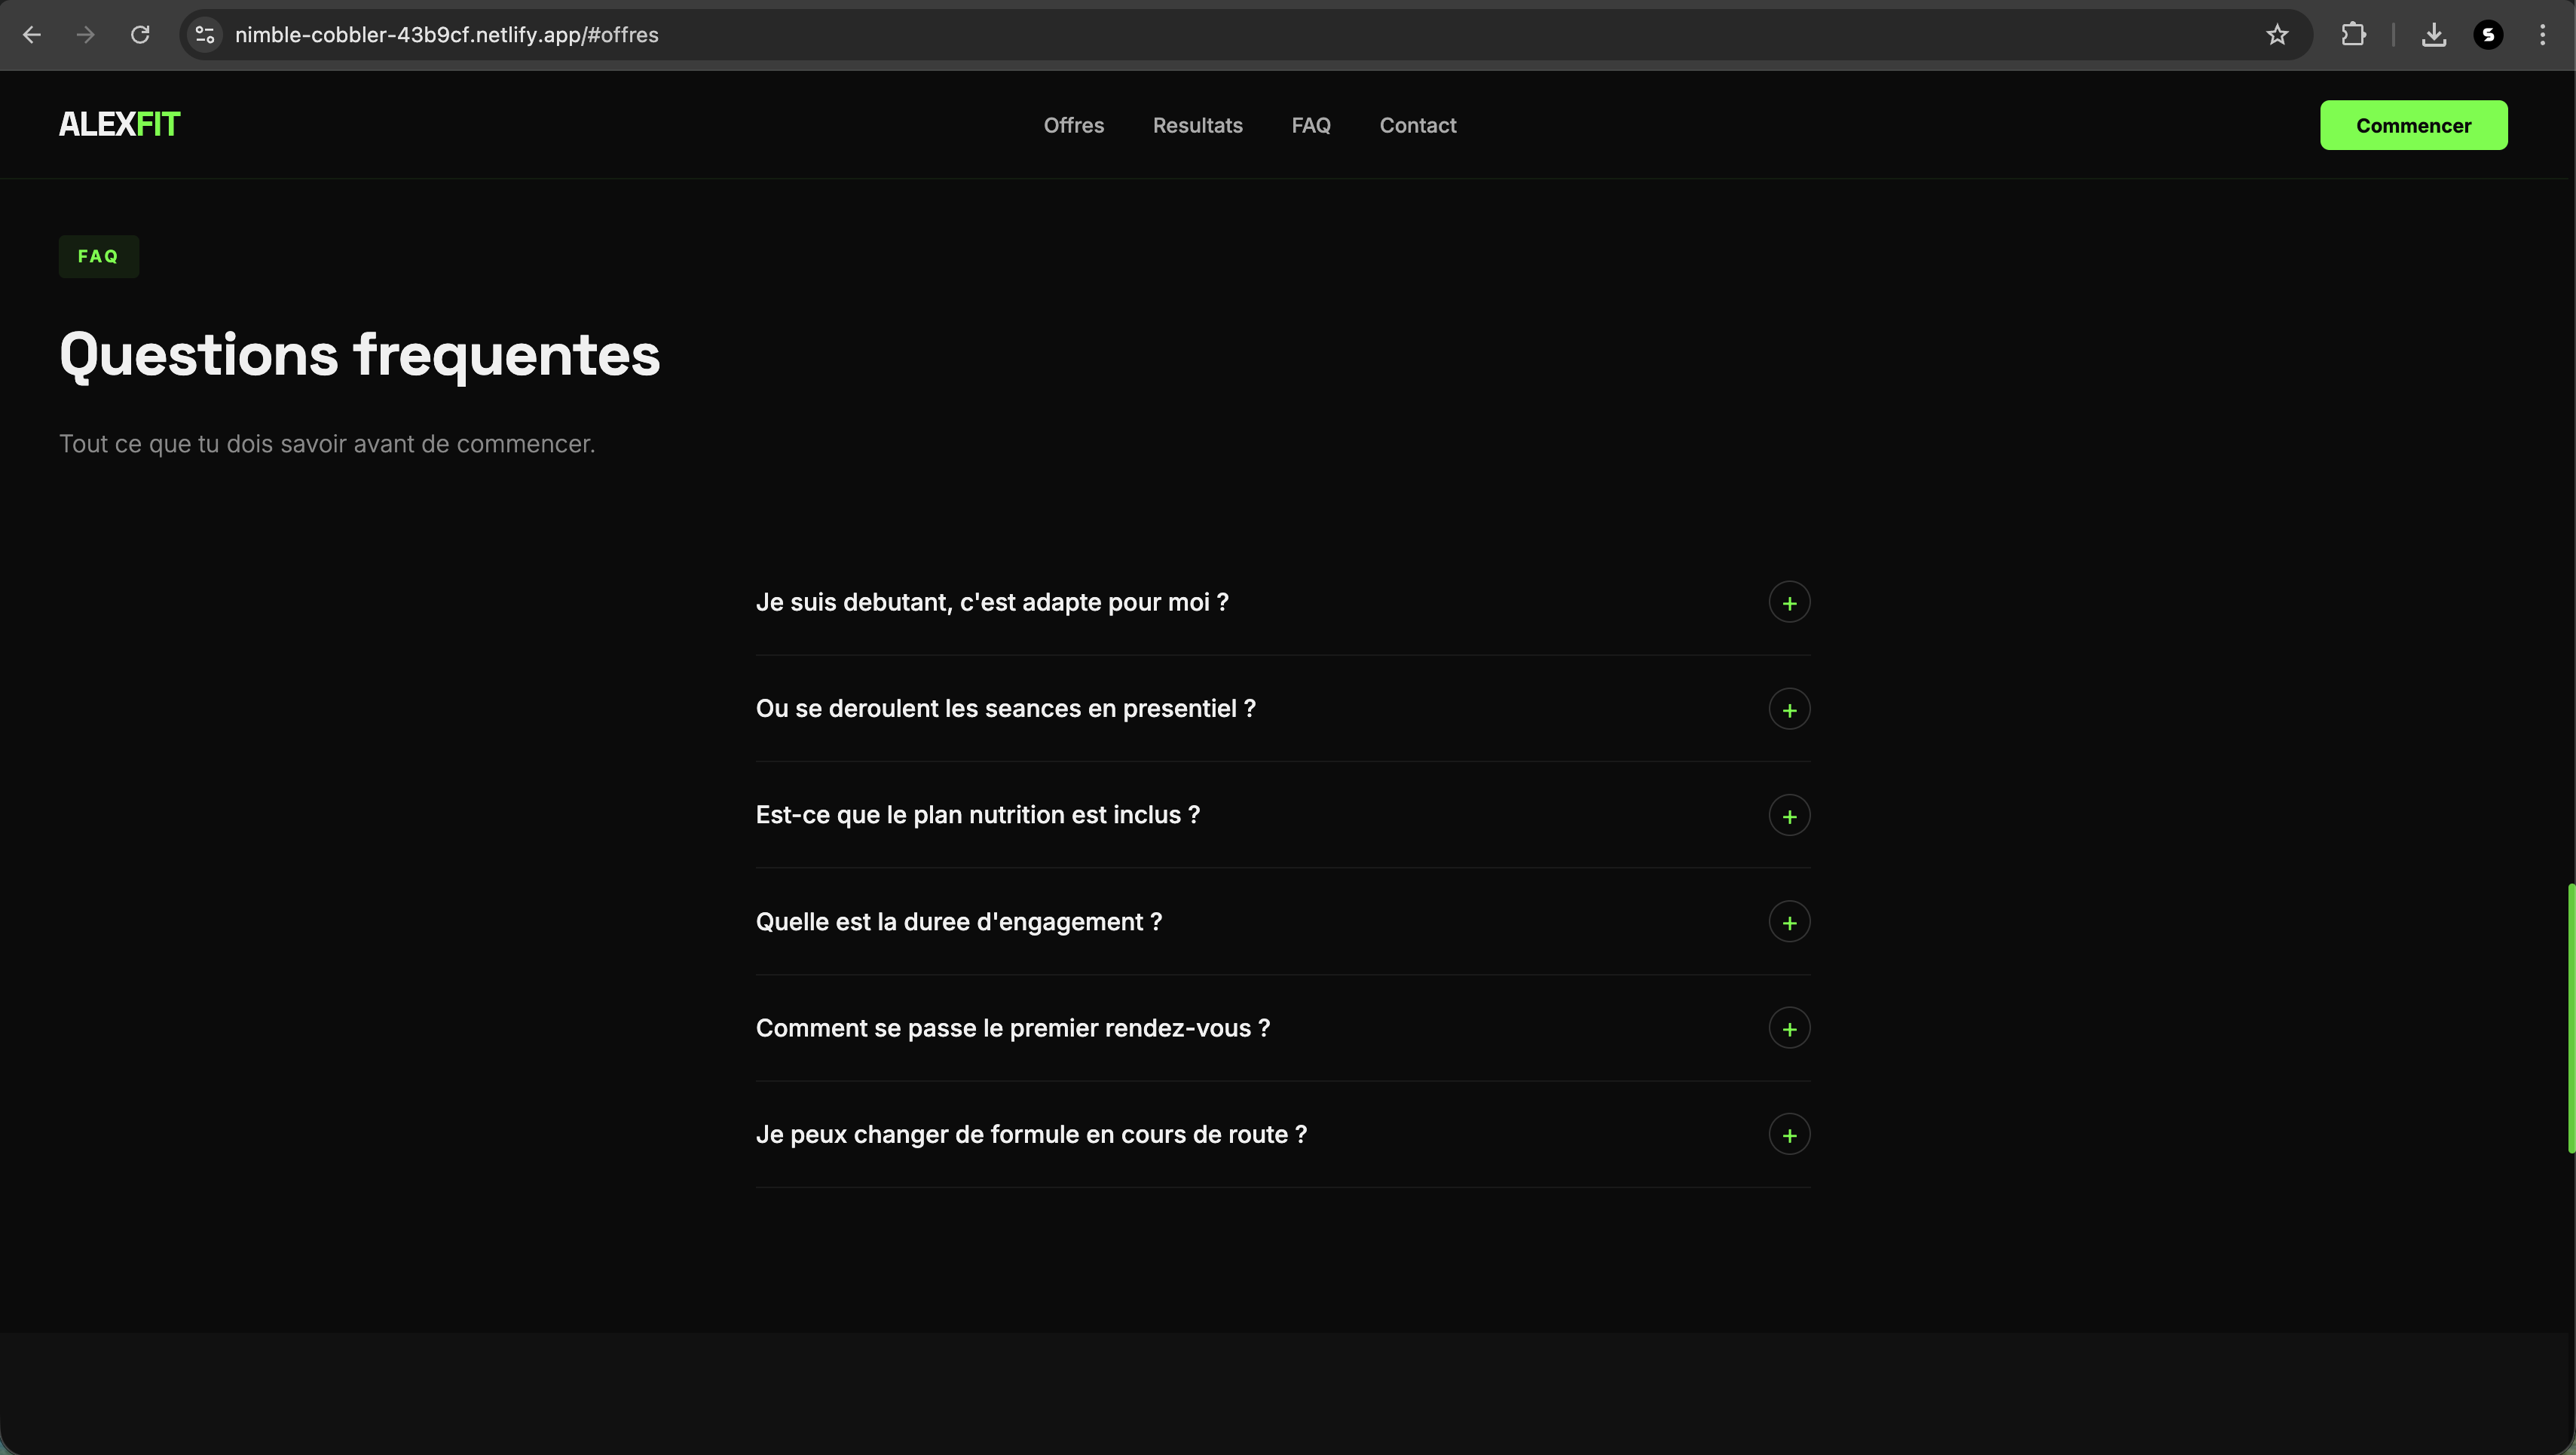Open Resultats nav link
This screenshot has width=2576, height=1455.
tap(1197, 126)
